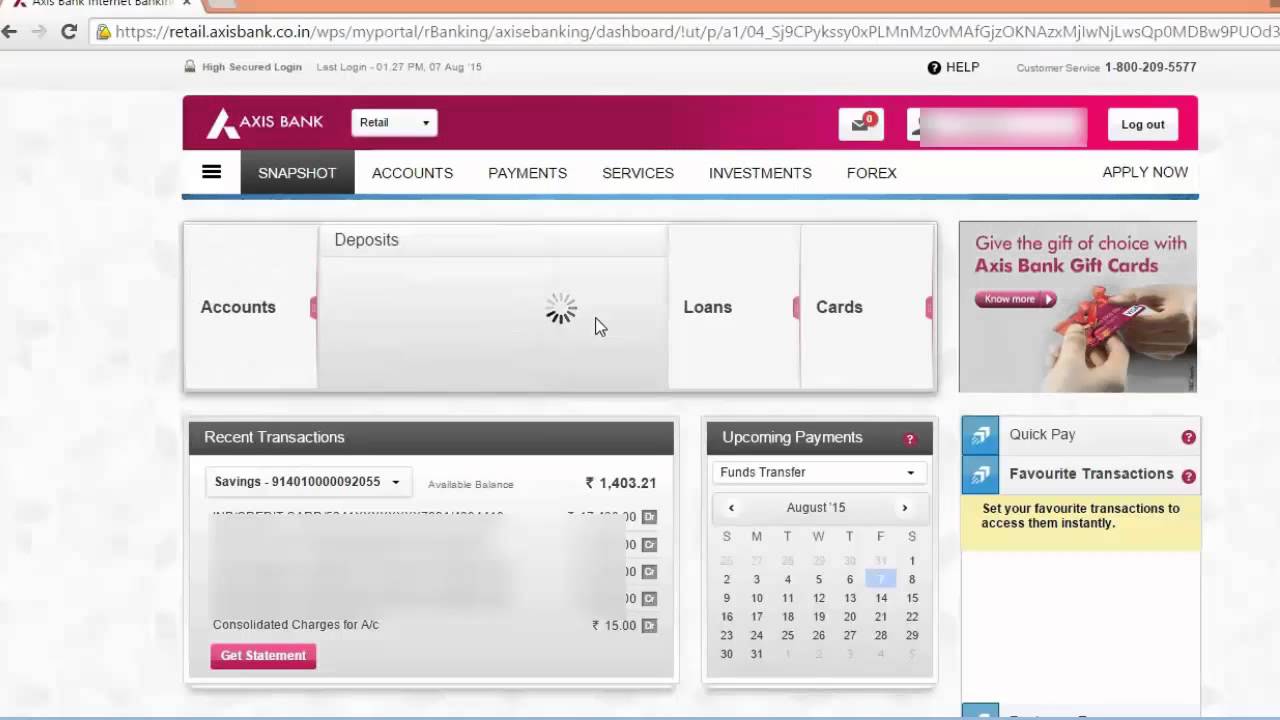Click the Help question mark icon
The image size is (1280, 720).
[934, 67]
